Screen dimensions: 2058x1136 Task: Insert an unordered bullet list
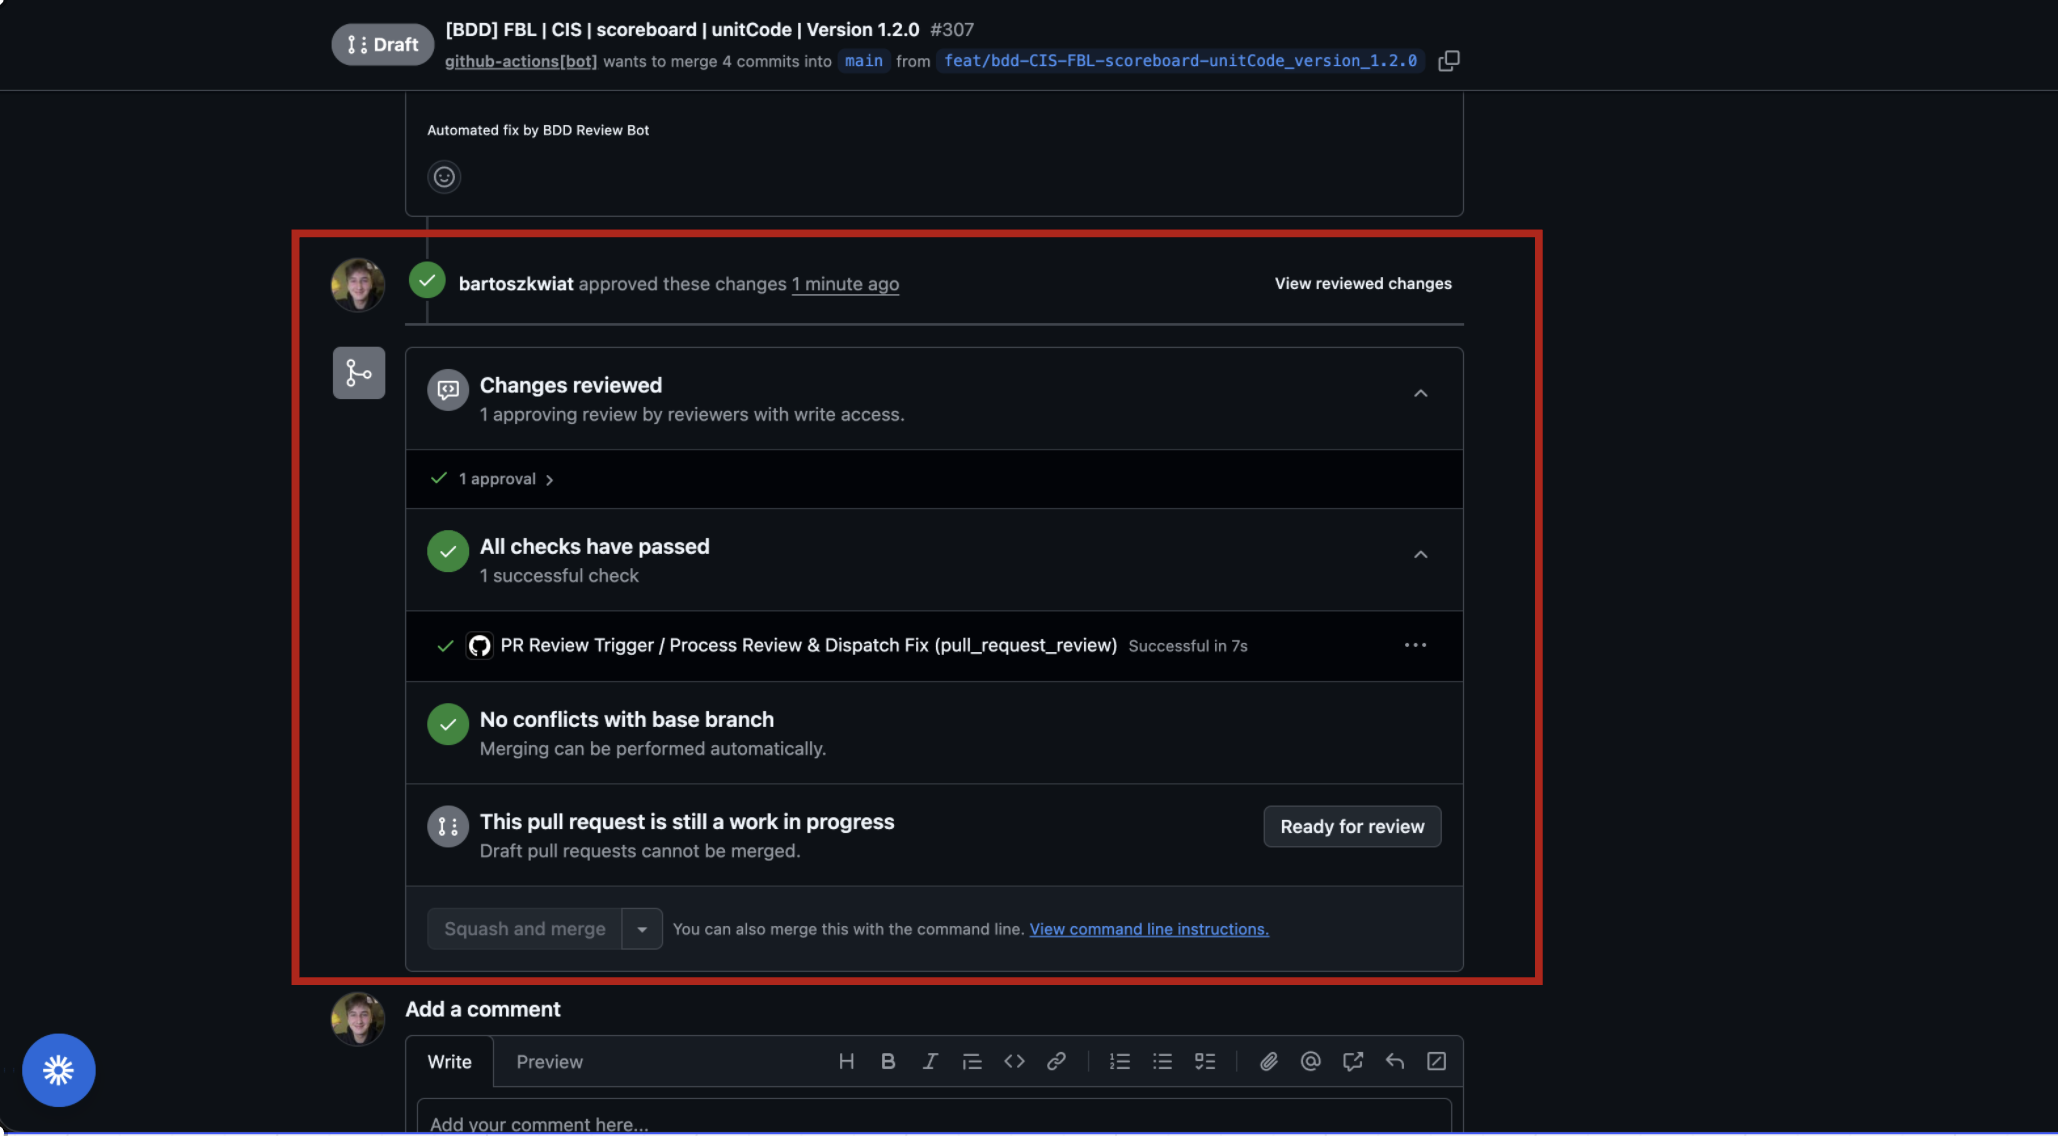tap(1162, 1061)
